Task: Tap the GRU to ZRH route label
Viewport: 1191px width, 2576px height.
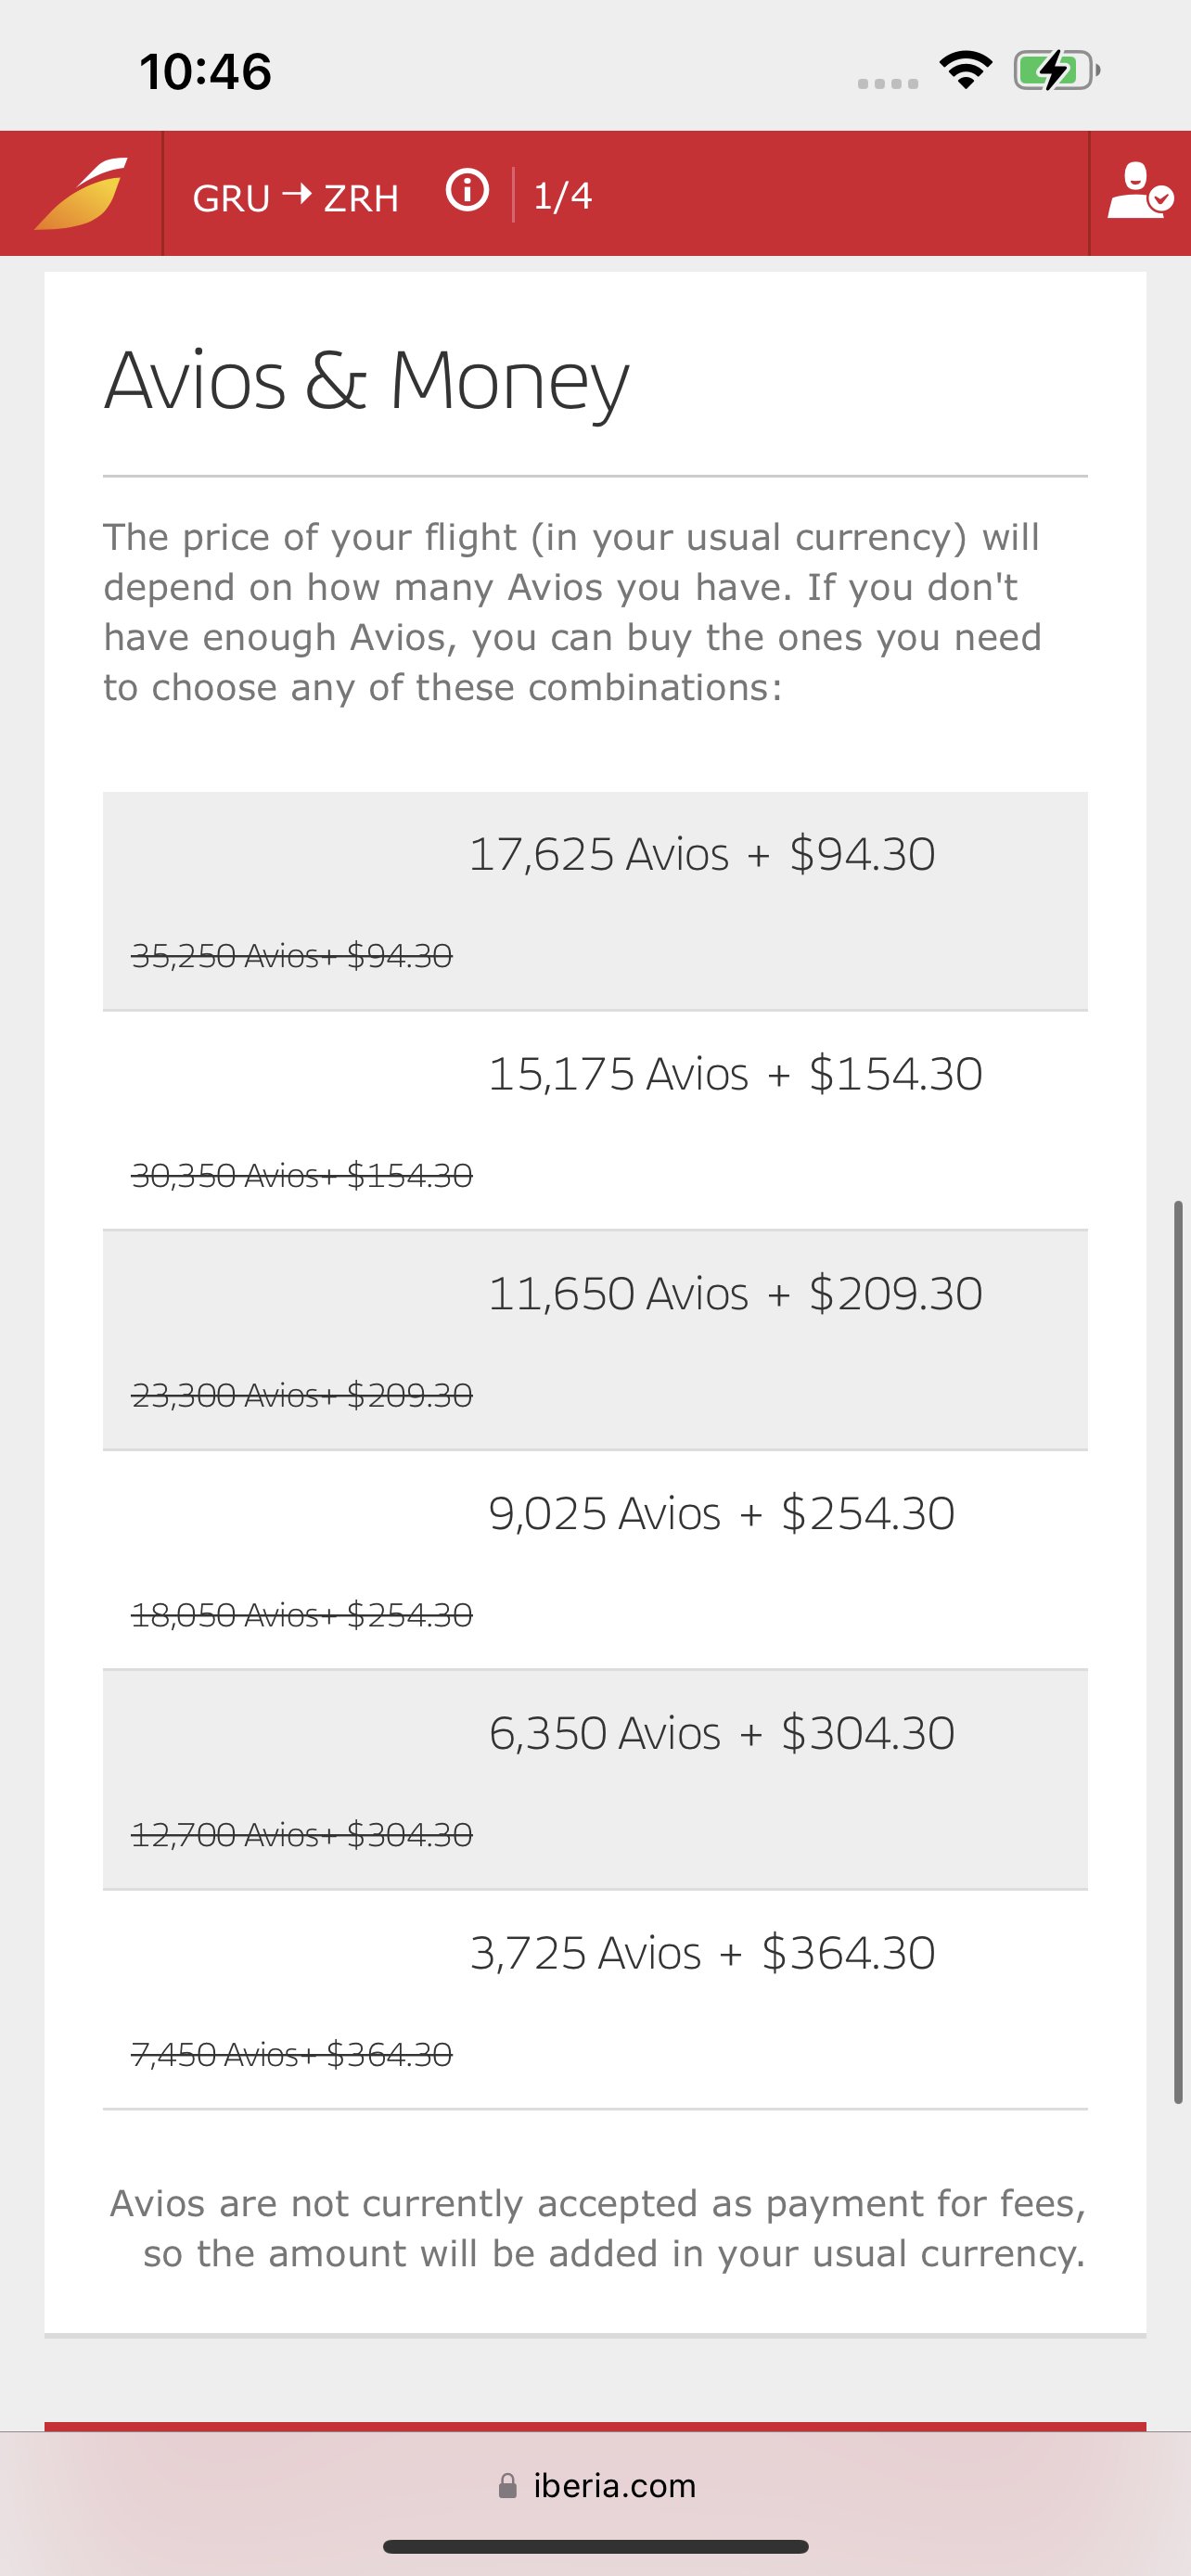Action: click(x=296, y=197)
